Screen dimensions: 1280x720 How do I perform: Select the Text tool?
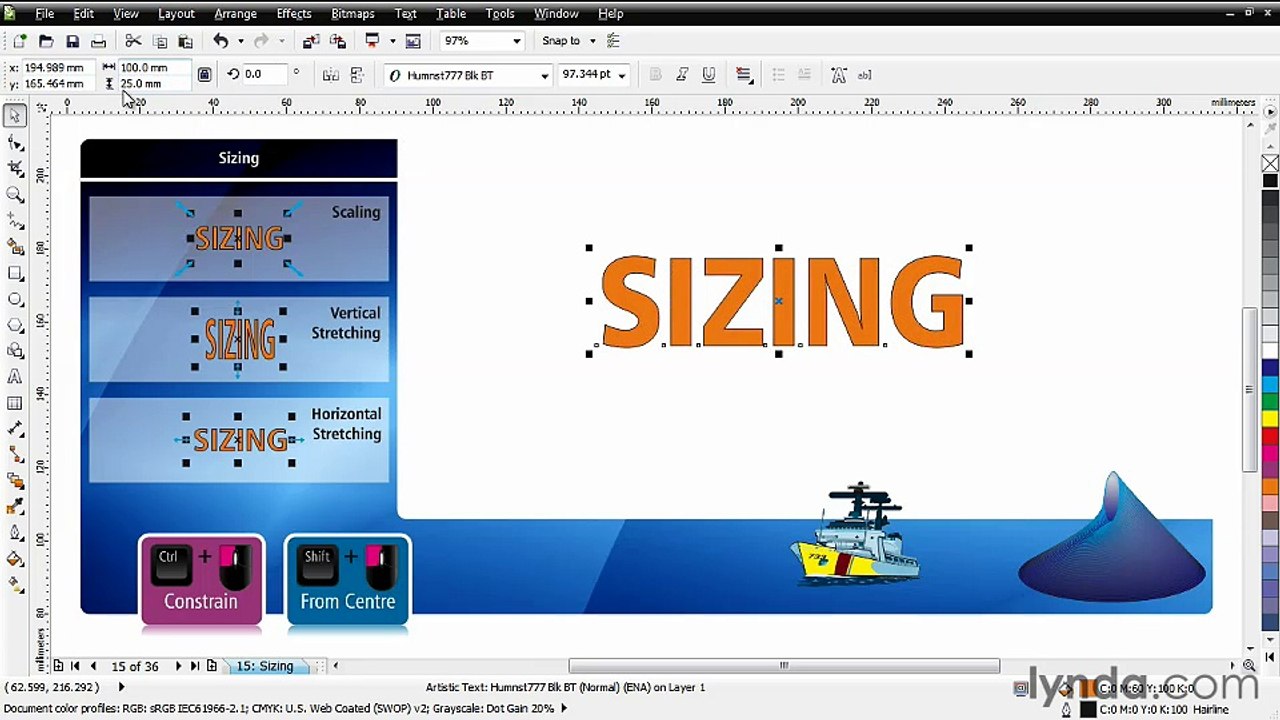pyautogui.click(x=15, y=377)
